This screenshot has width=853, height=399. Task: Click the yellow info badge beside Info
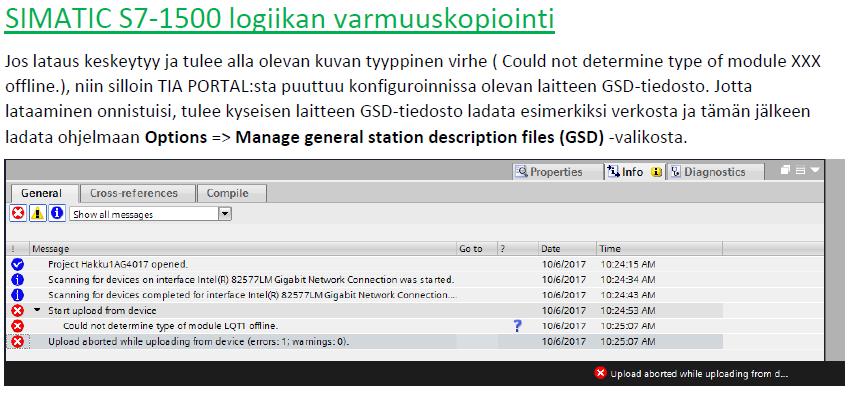(x=657, y=172)
